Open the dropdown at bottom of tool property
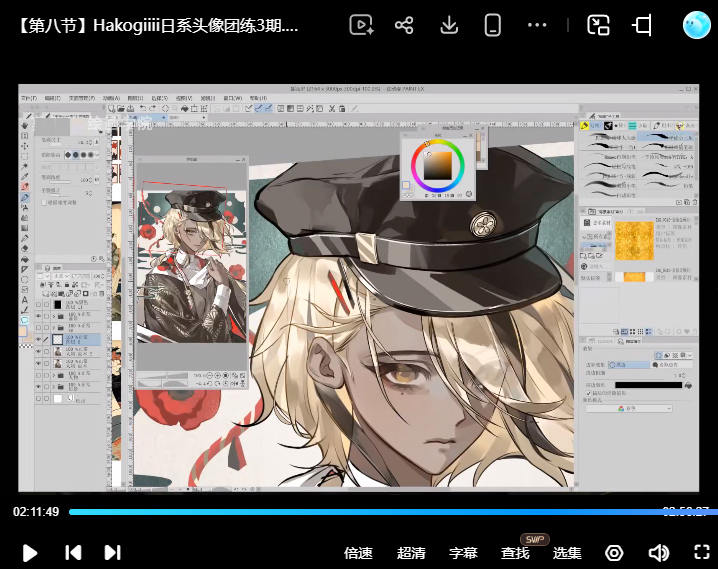This screenshot has width=718, height=569. 629,408
